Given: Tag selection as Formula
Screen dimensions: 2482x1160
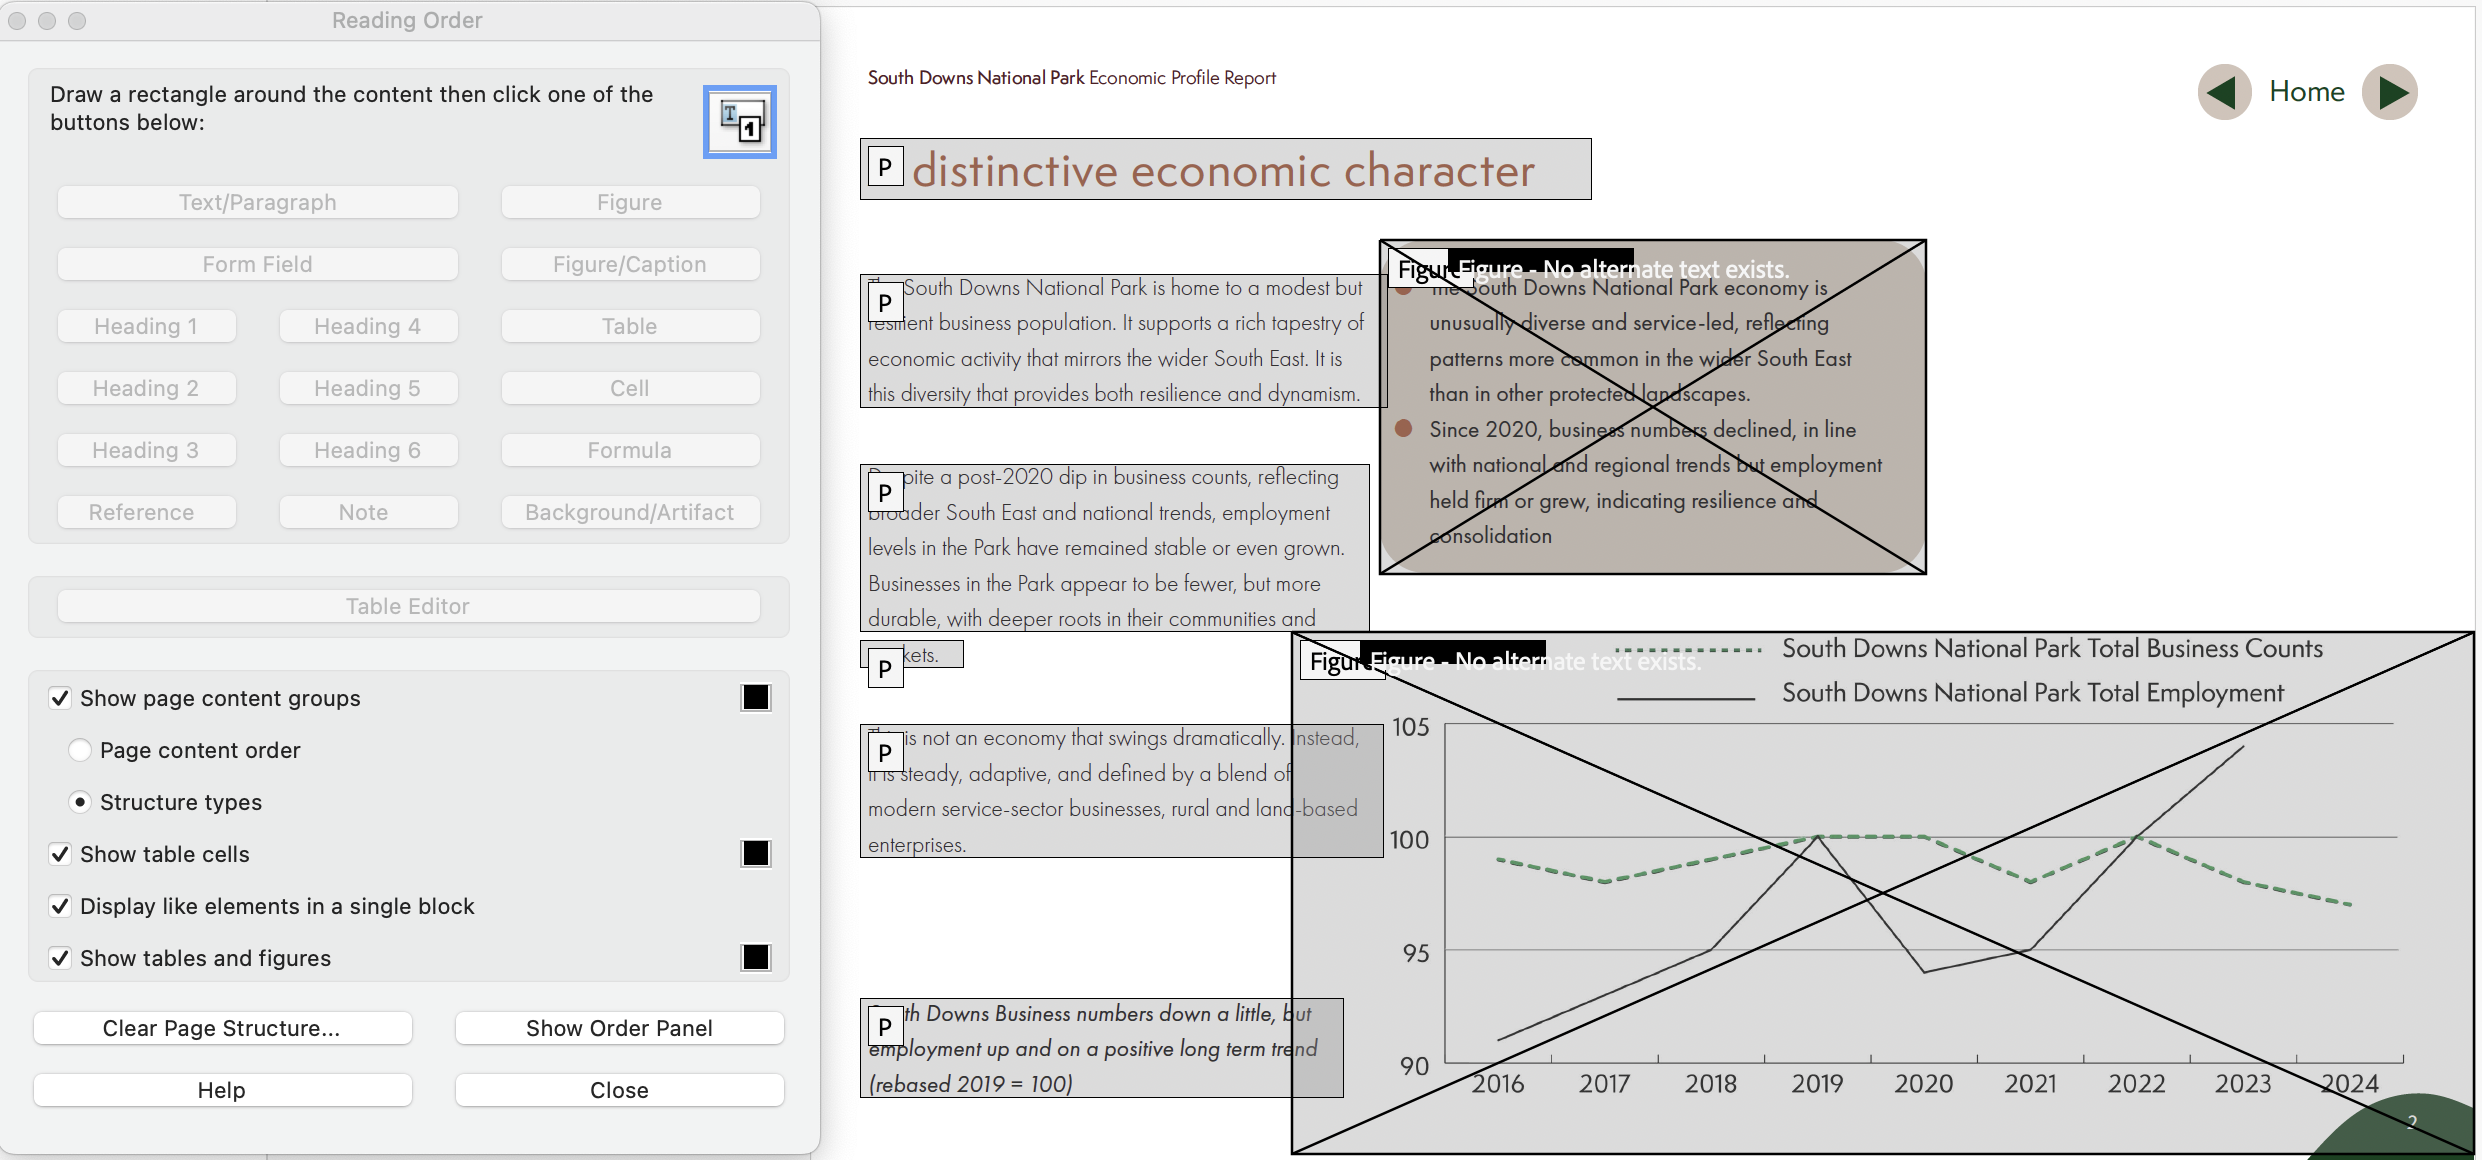Looking at the screenshot, I should pyautogui.click(x=630, y=450).
